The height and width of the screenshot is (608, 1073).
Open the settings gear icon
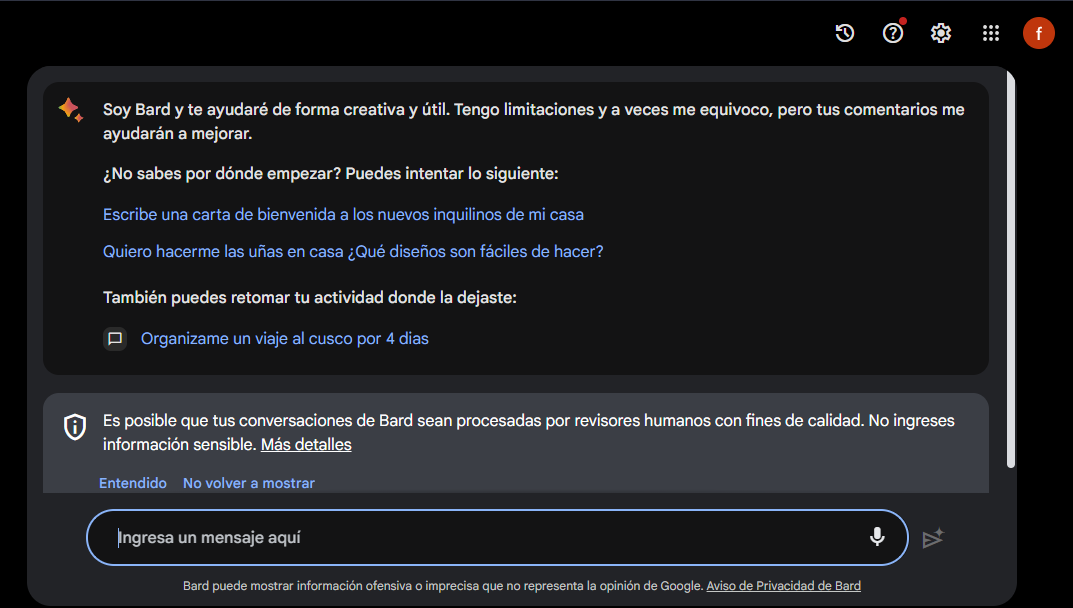pos(941,33)
